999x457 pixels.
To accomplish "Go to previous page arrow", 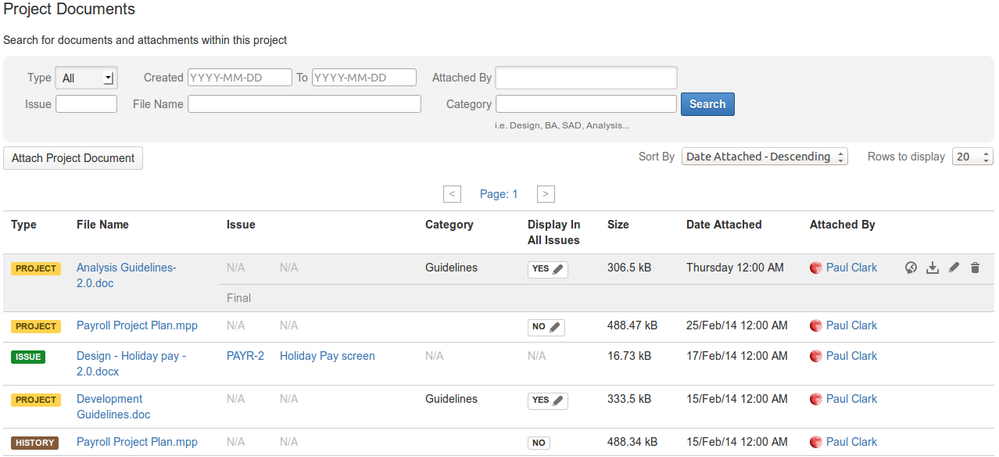I will pos(452,194).
